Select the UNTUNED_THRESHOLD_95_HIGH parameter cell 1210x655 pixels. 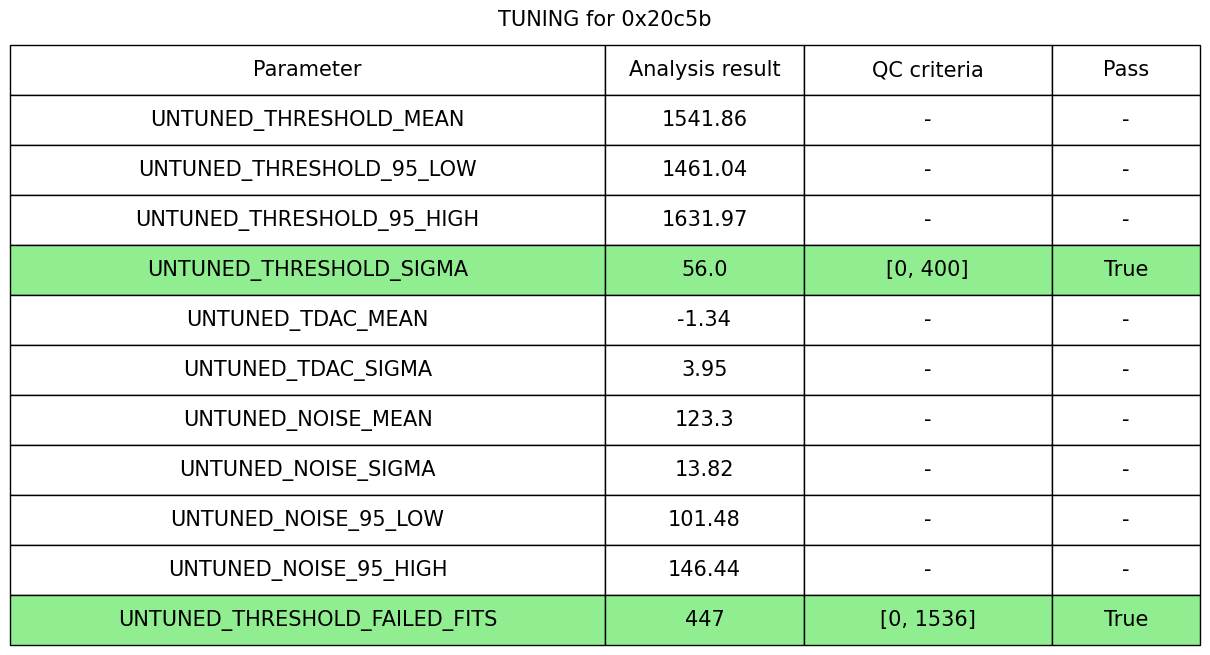307,220
